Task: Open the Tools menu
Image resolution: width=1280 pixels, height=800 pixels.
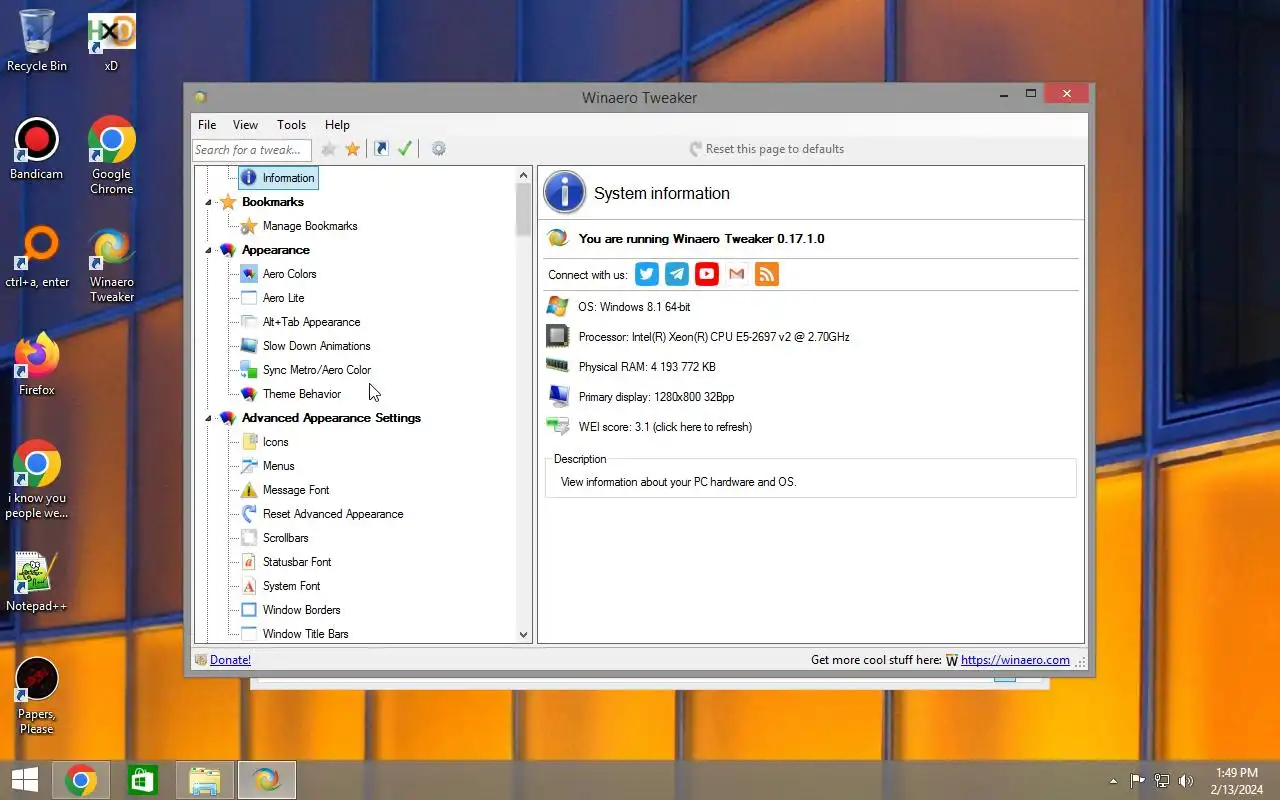Action: [291, 125]
